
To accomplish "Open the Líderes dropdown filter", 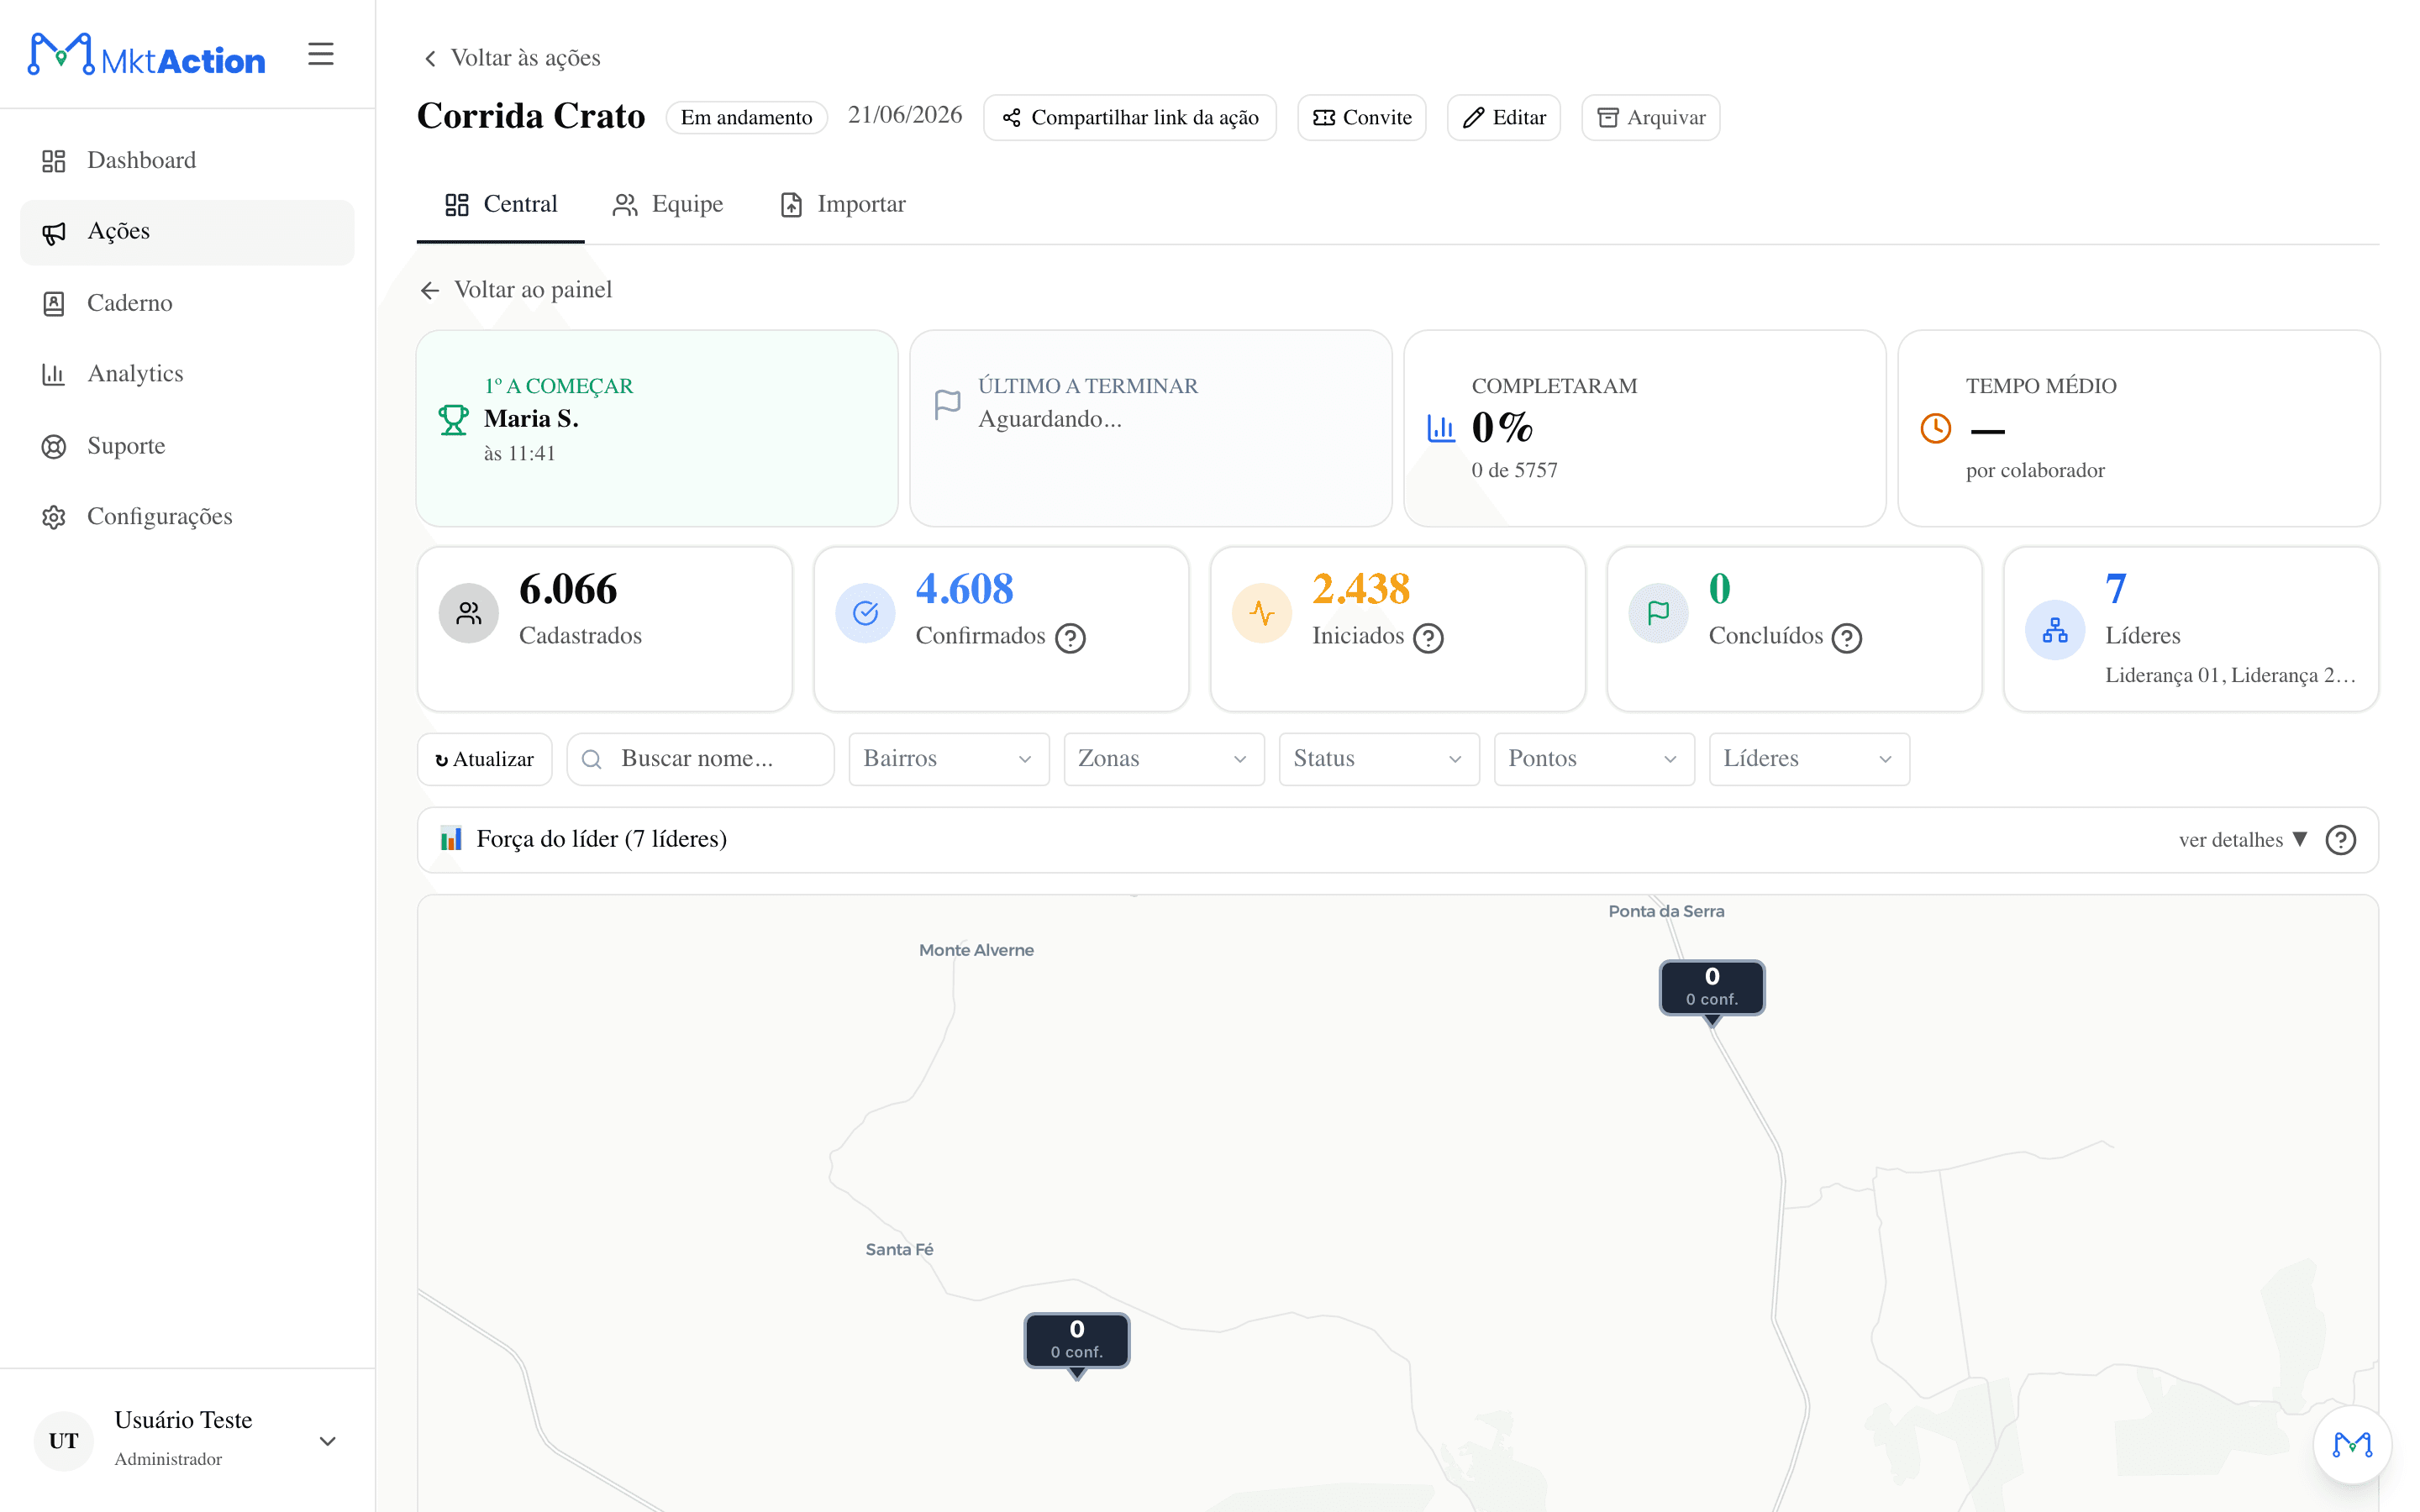I will tap(1809, 759).
